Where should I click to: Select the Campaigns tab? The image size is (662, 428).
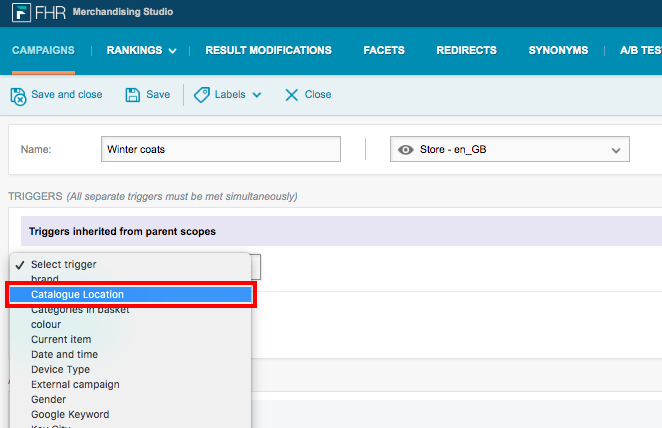[43, 50]
